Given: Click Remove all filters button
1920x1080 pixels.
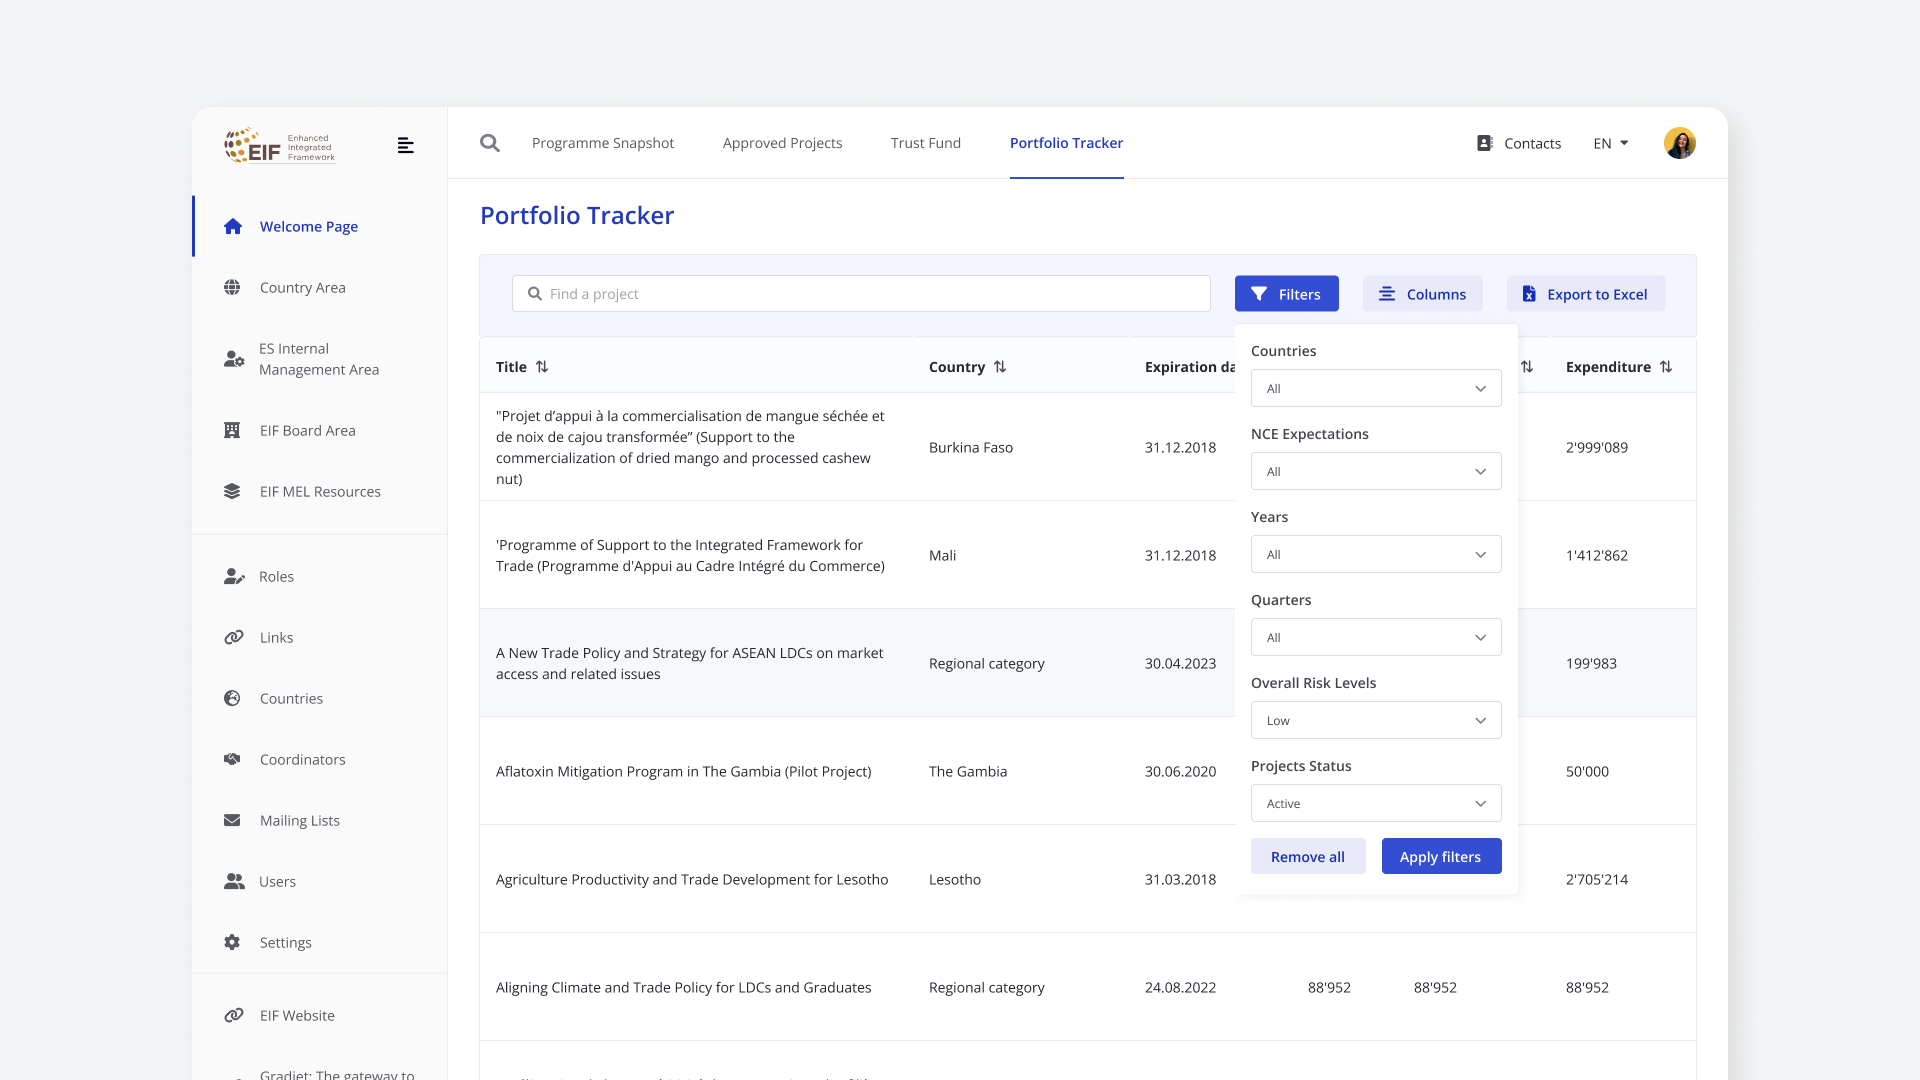Looking at the screenshot, I should [1307, 857].
